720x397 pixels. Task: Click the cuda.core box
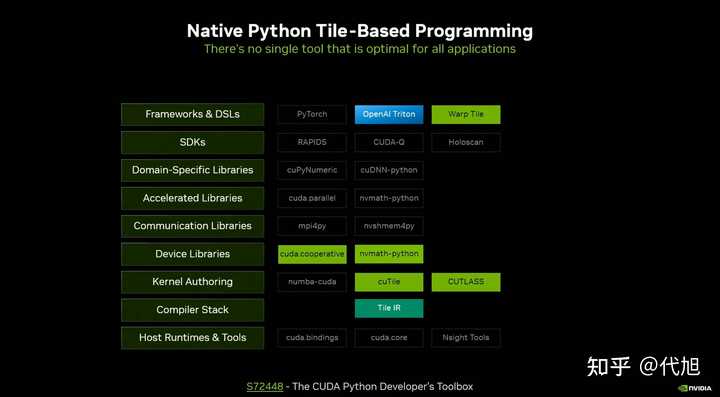coord(389,338)
